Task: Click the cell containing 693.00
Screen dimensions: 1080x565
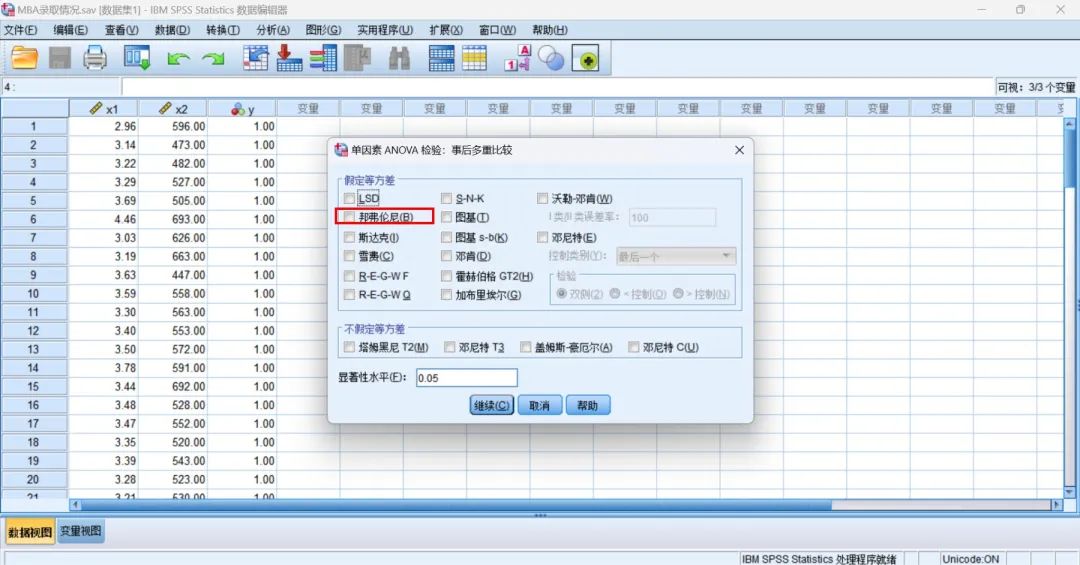Action: coord(172,219)
